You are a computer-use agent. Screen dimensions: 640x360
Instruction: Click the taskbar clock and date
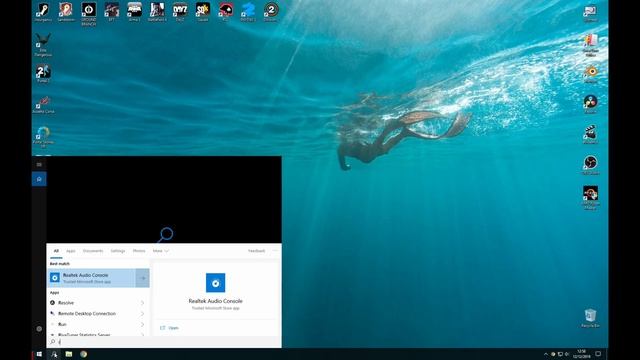coord(581,354)
